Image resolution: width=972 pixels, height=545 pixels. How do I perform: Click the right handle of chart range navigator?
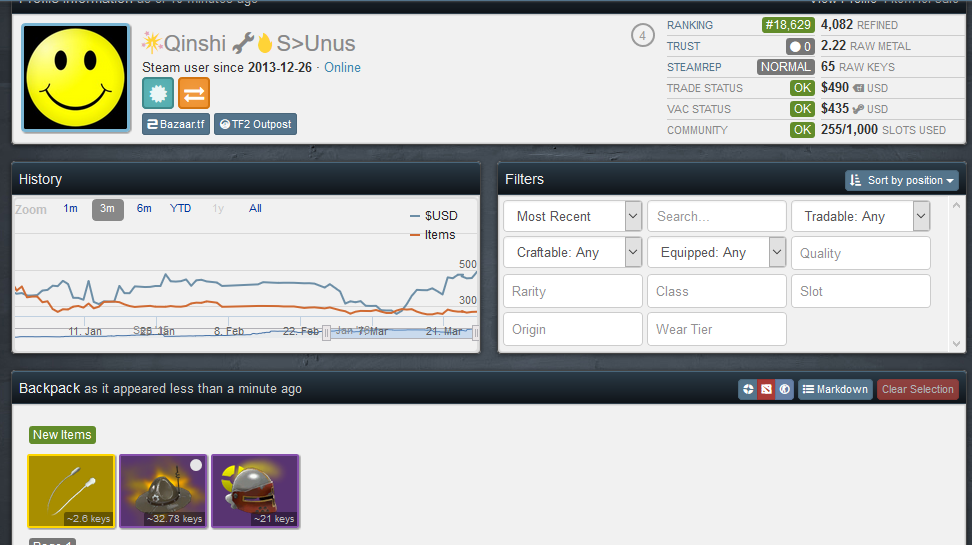[x=475, y=333]
